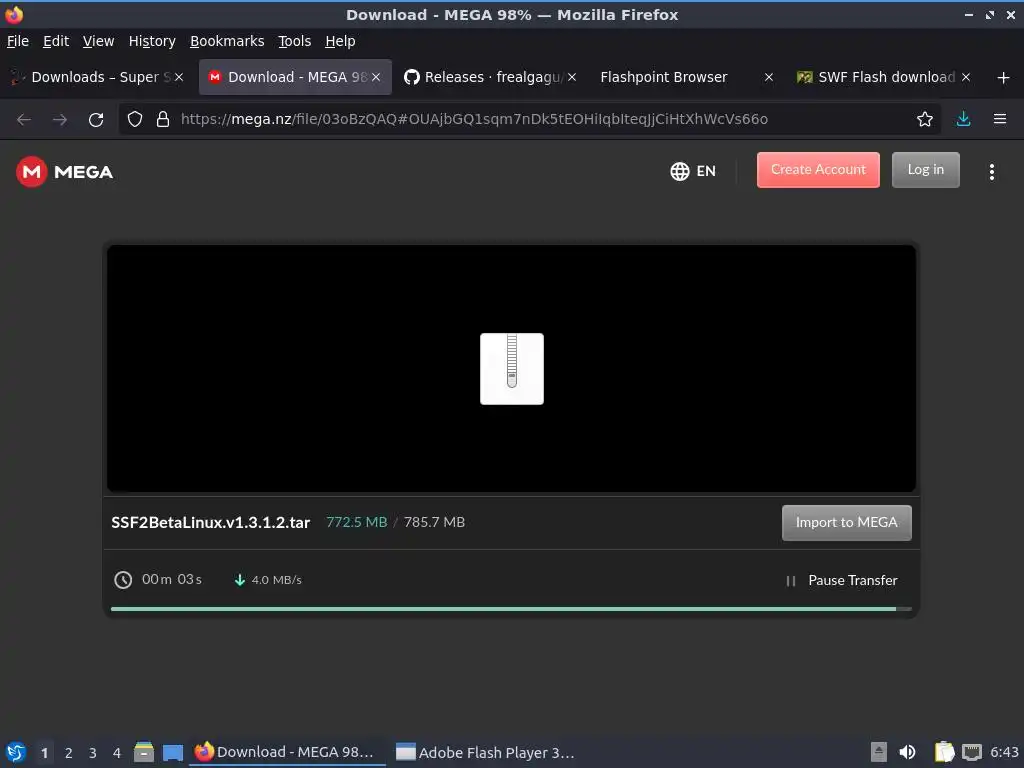Open the file manager taskbar icon
Screen dimensions: 1024x768
click(144, 752)
